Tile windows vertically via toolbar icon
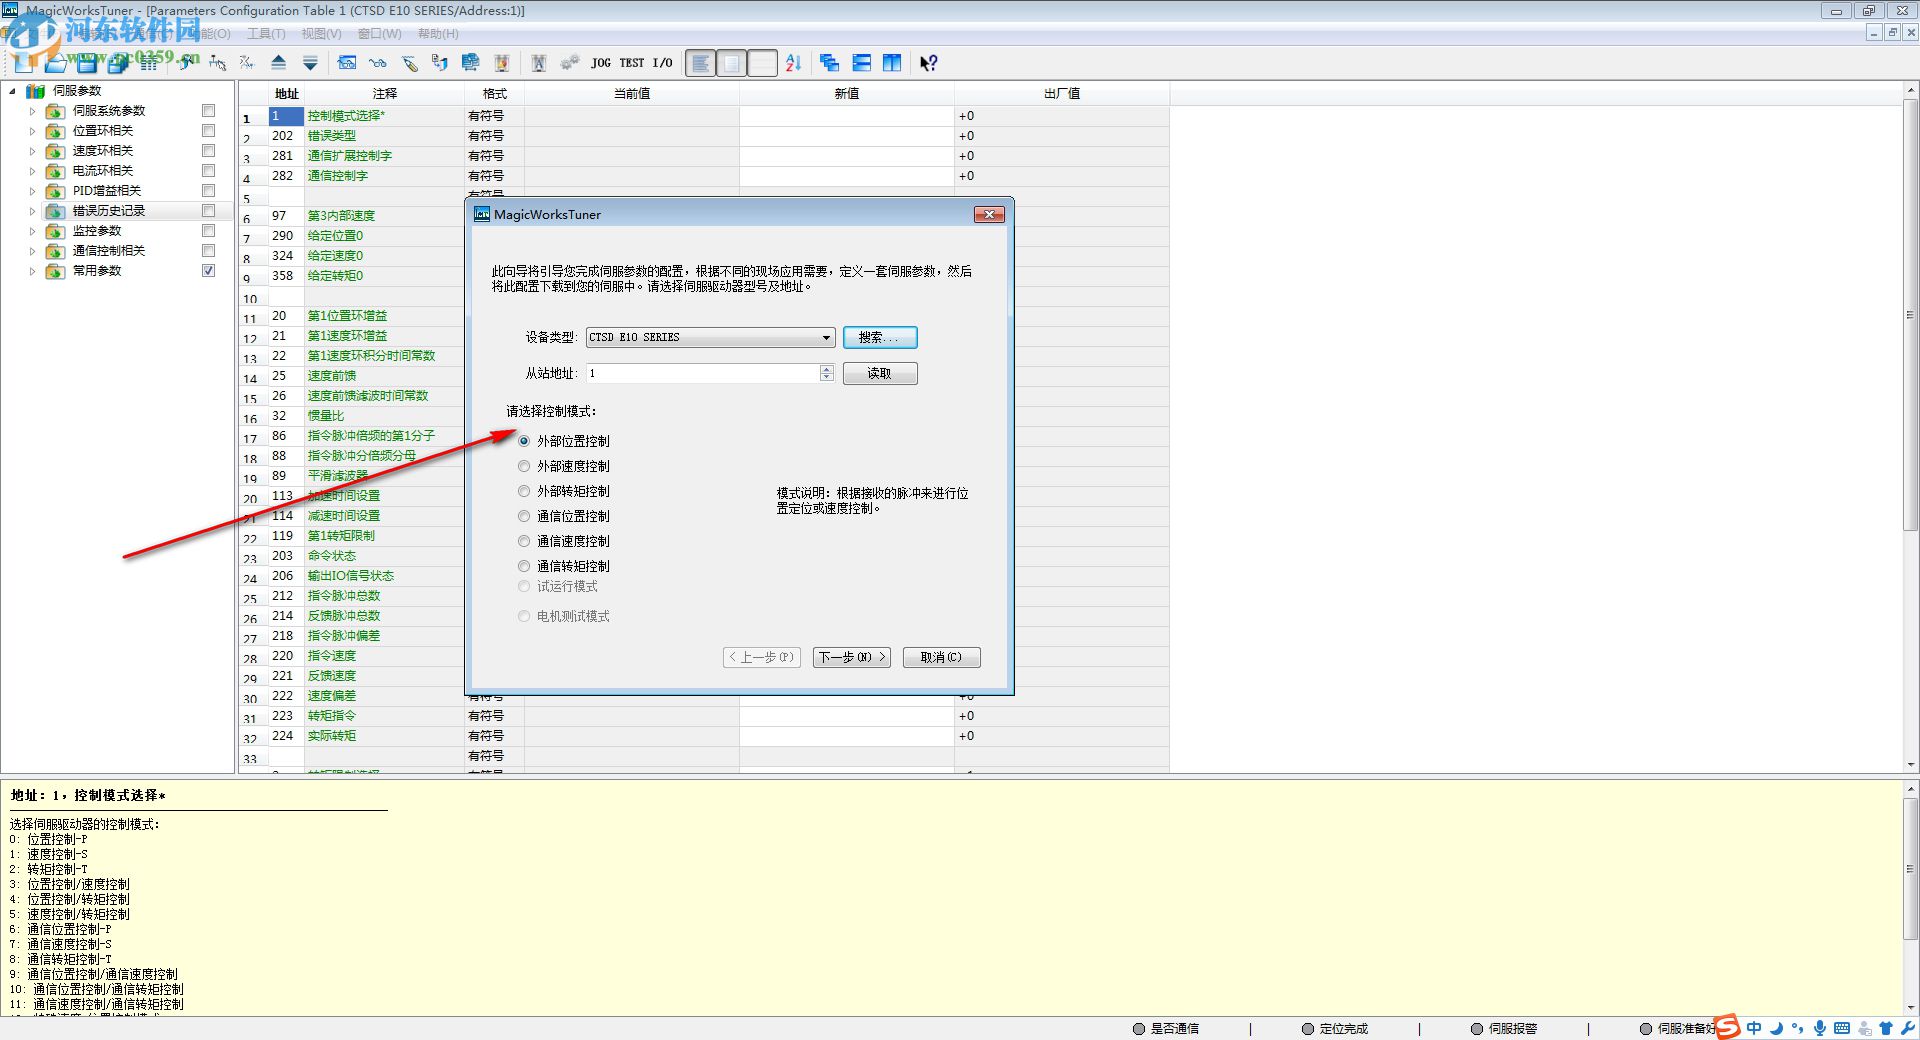Viewport: 1920px width, 1040px height. tap(892, 63)
